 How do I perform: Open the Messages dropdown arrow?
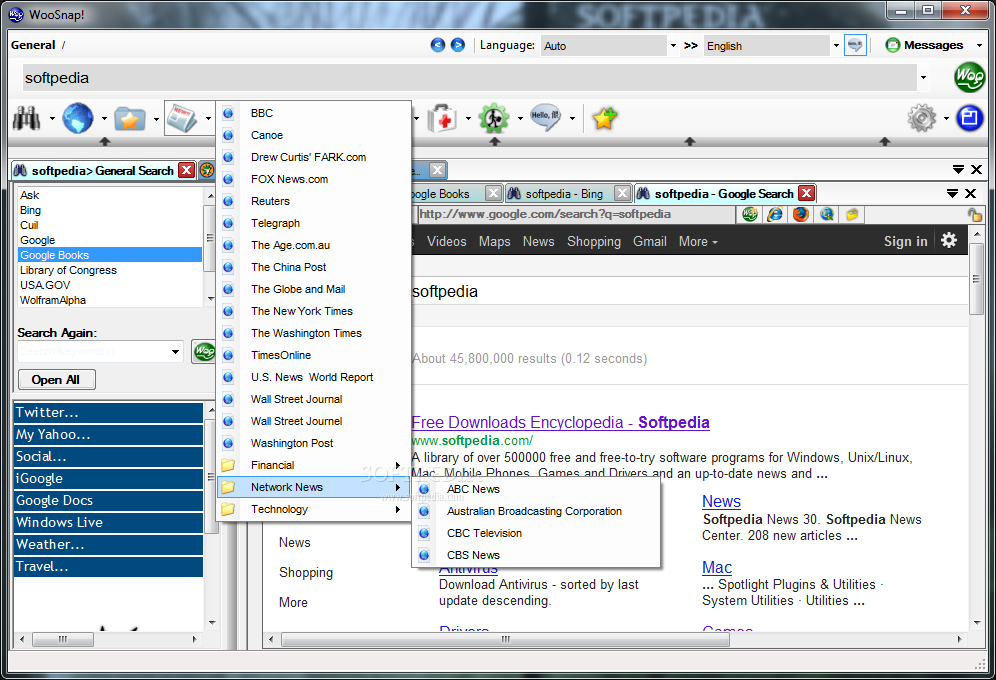979,45
